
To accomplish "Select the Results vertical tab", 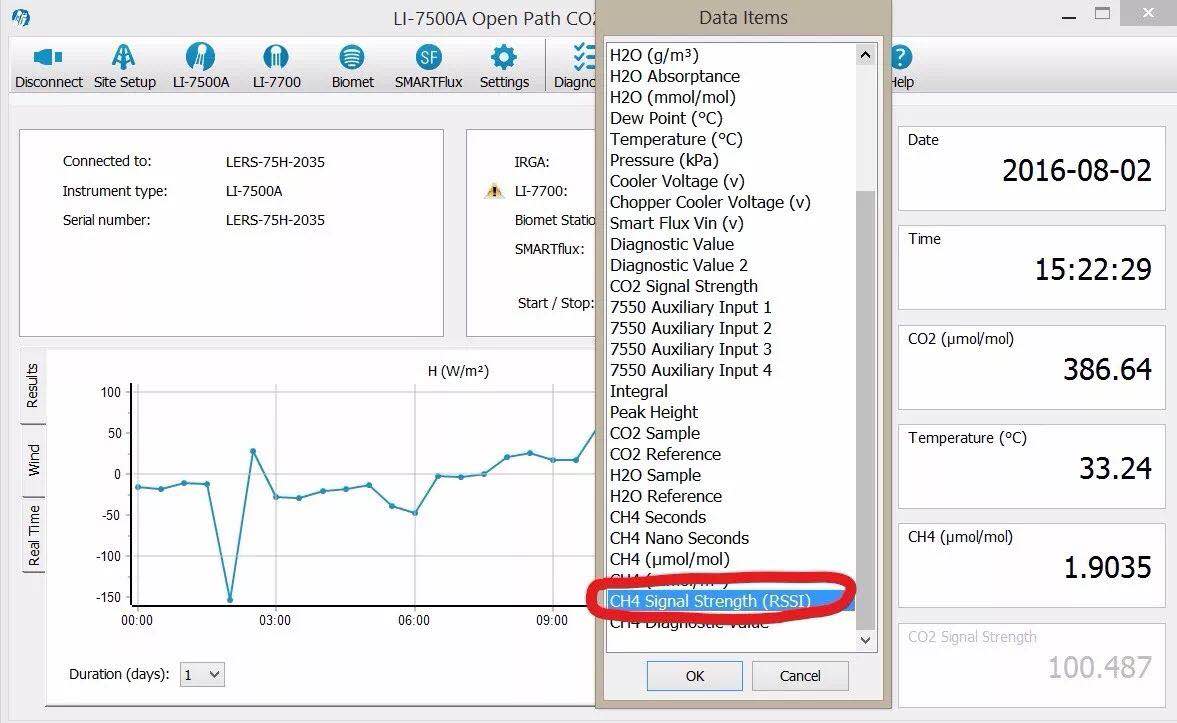I will [33, 385].
